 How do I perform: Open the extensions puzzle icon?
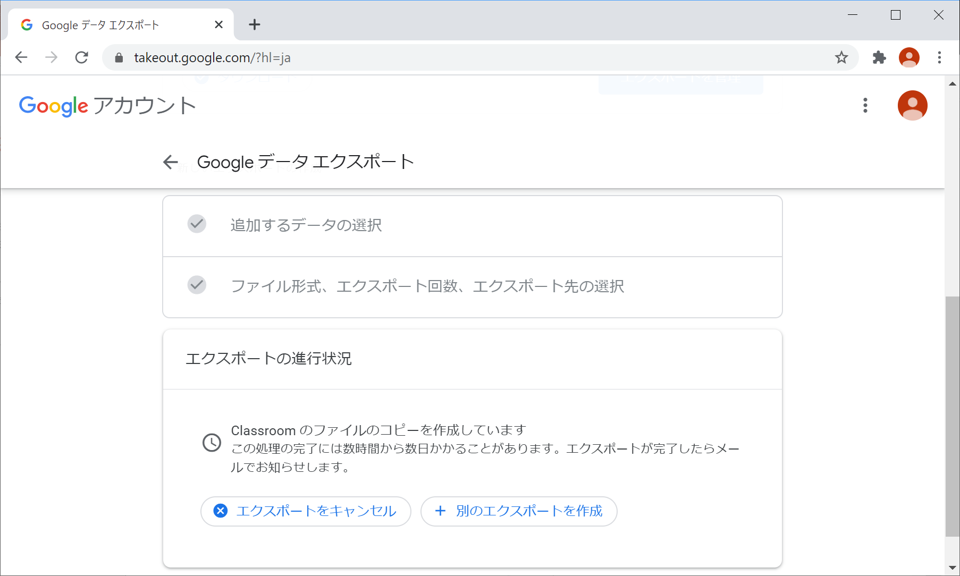[x=879, y=58]
